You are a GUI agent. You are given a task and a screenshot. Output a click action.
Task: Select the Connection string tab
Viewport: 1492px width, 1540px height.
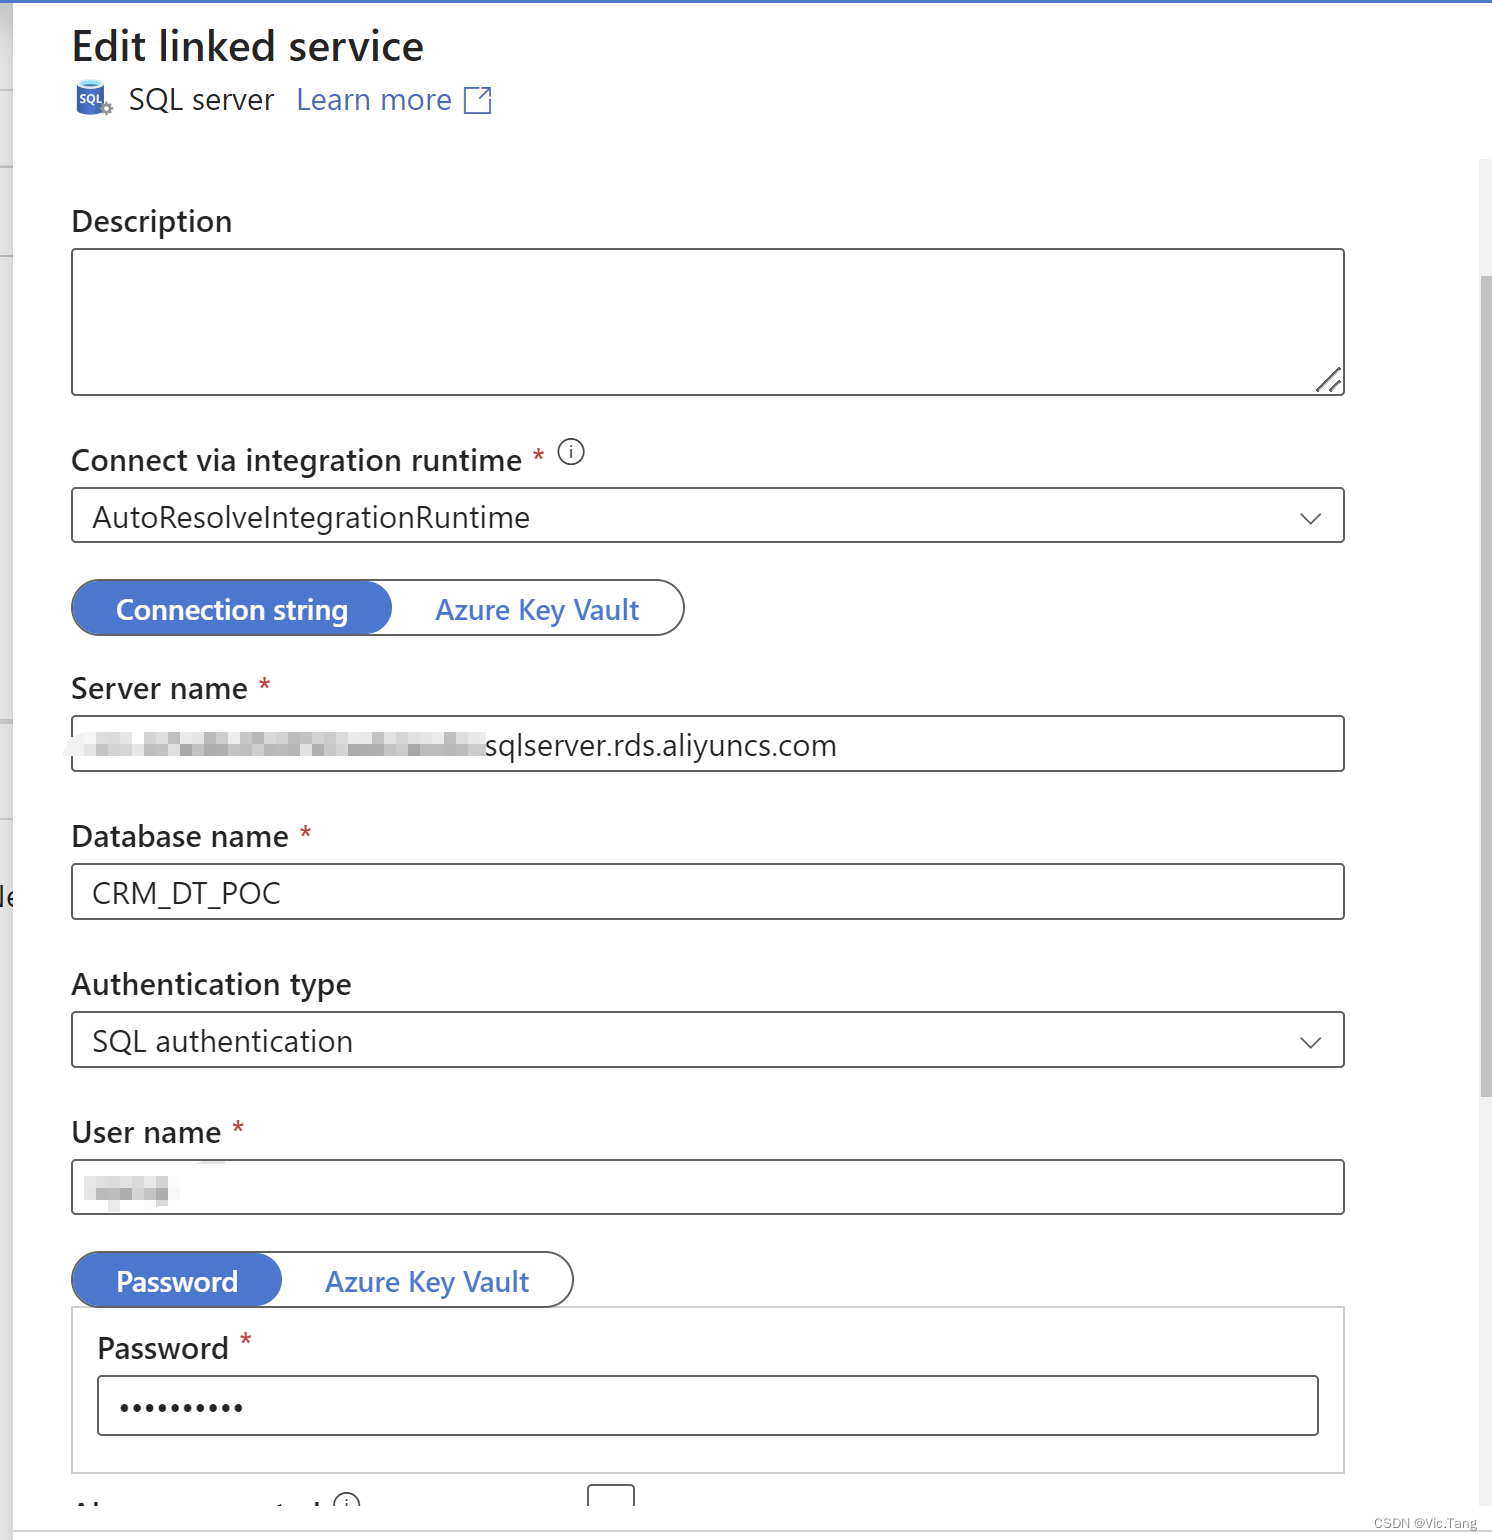click(231, 608)
